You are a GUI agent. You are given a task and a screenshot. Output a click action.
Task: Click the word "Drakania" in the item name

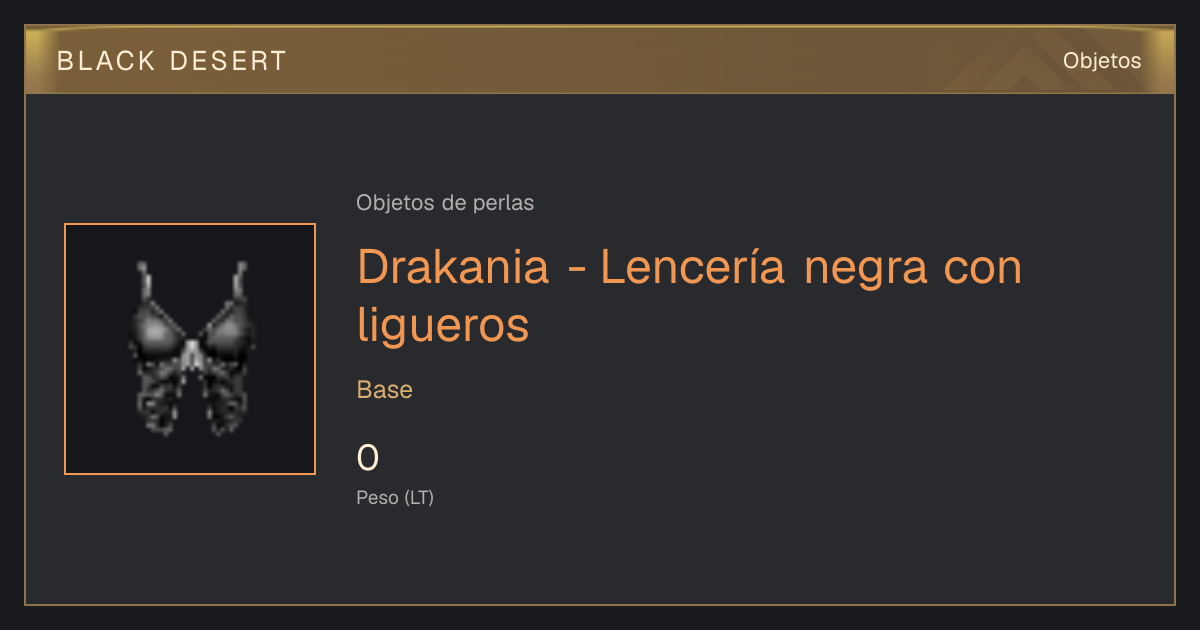coord(453,268)
